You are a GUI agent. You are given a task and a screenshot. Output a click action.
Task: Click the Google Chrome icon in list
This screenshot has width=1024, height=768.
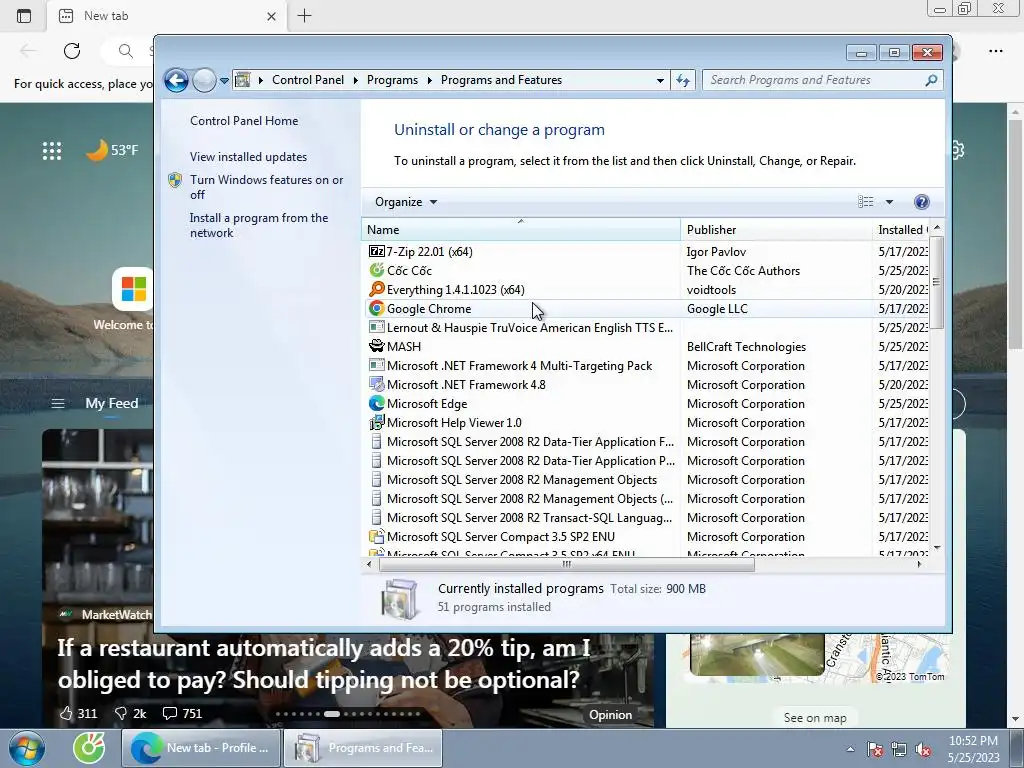pos(377,308)
